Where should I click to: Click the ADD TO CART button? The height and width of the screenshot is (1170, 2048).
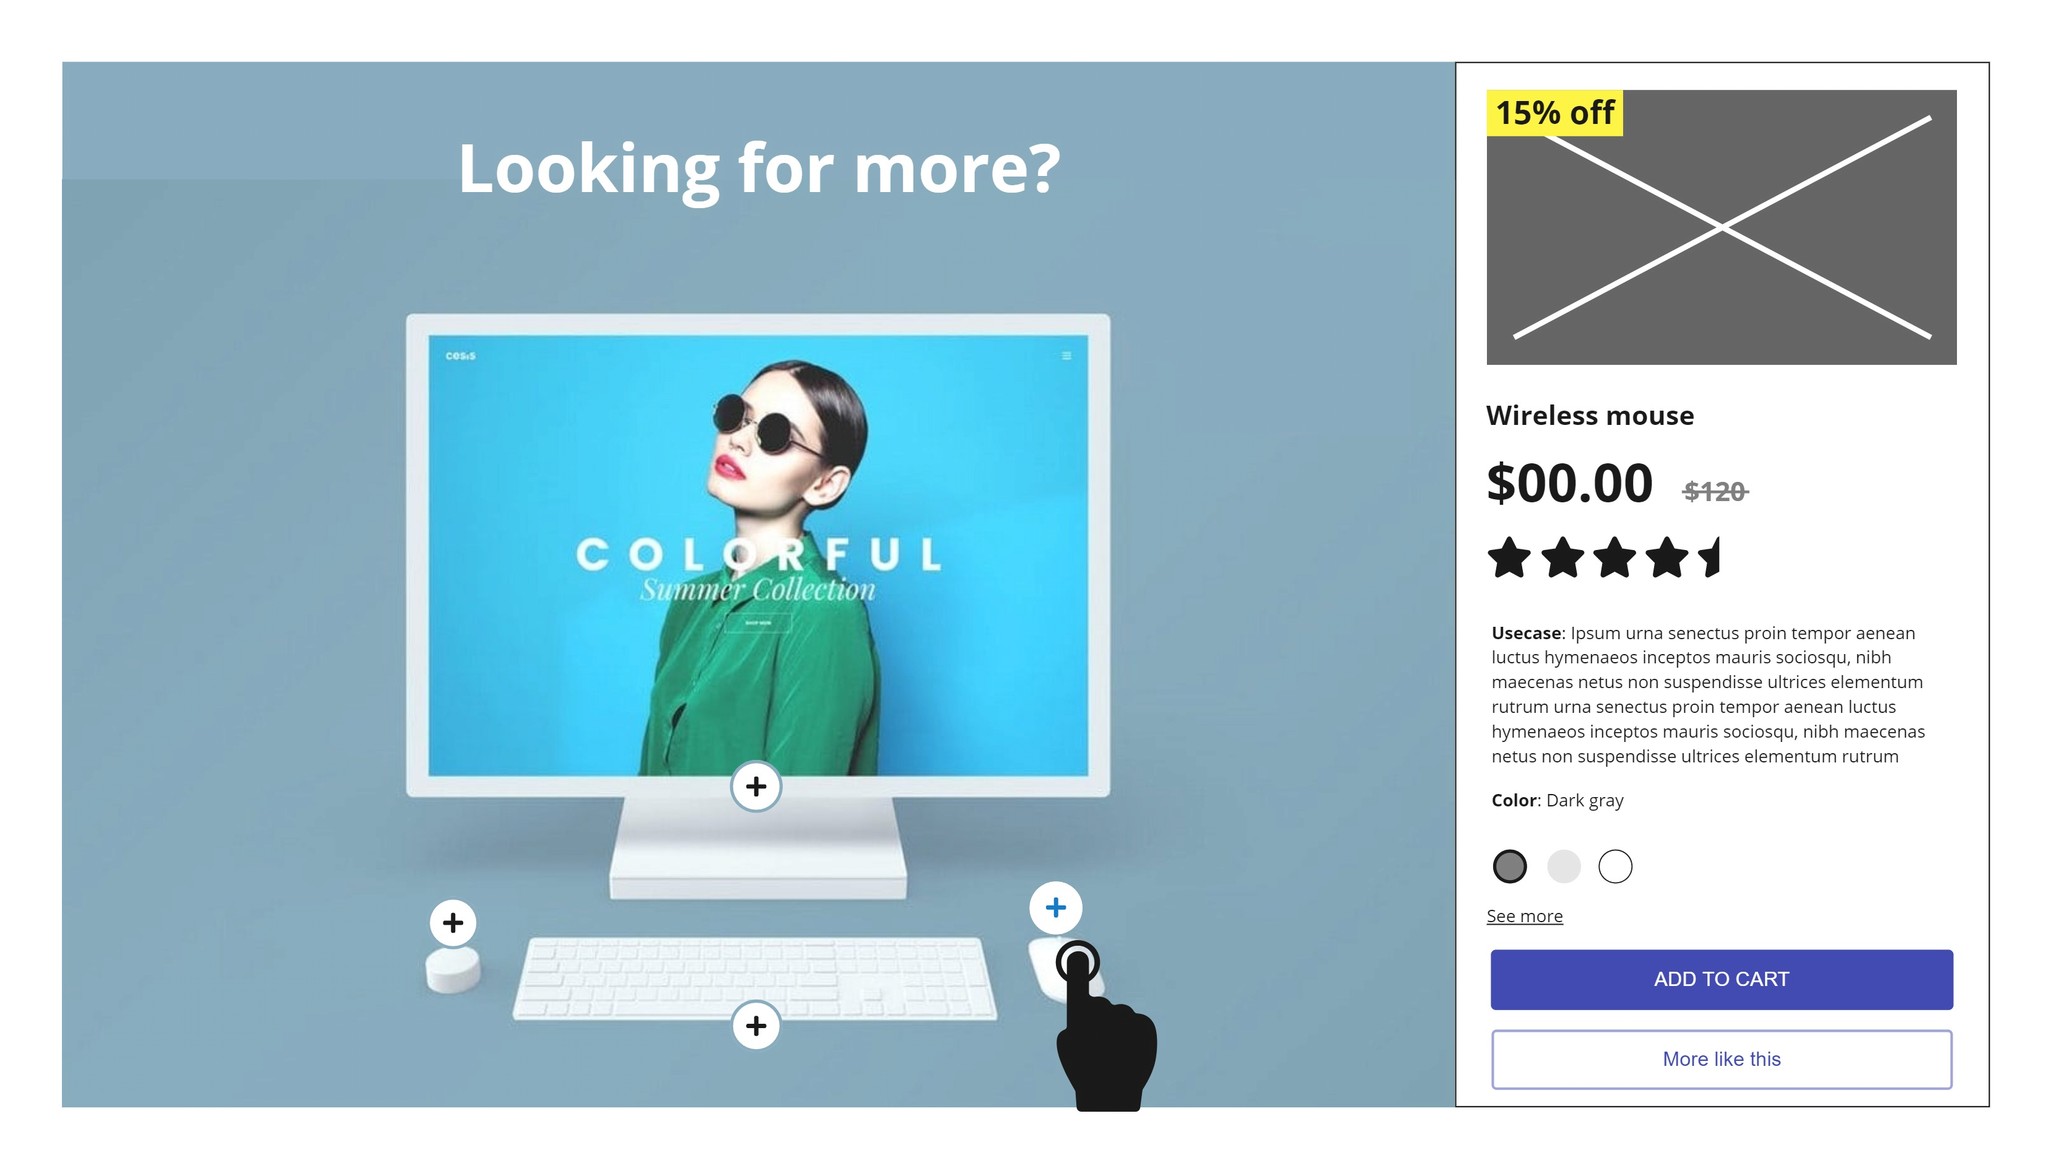[1721, 979]
